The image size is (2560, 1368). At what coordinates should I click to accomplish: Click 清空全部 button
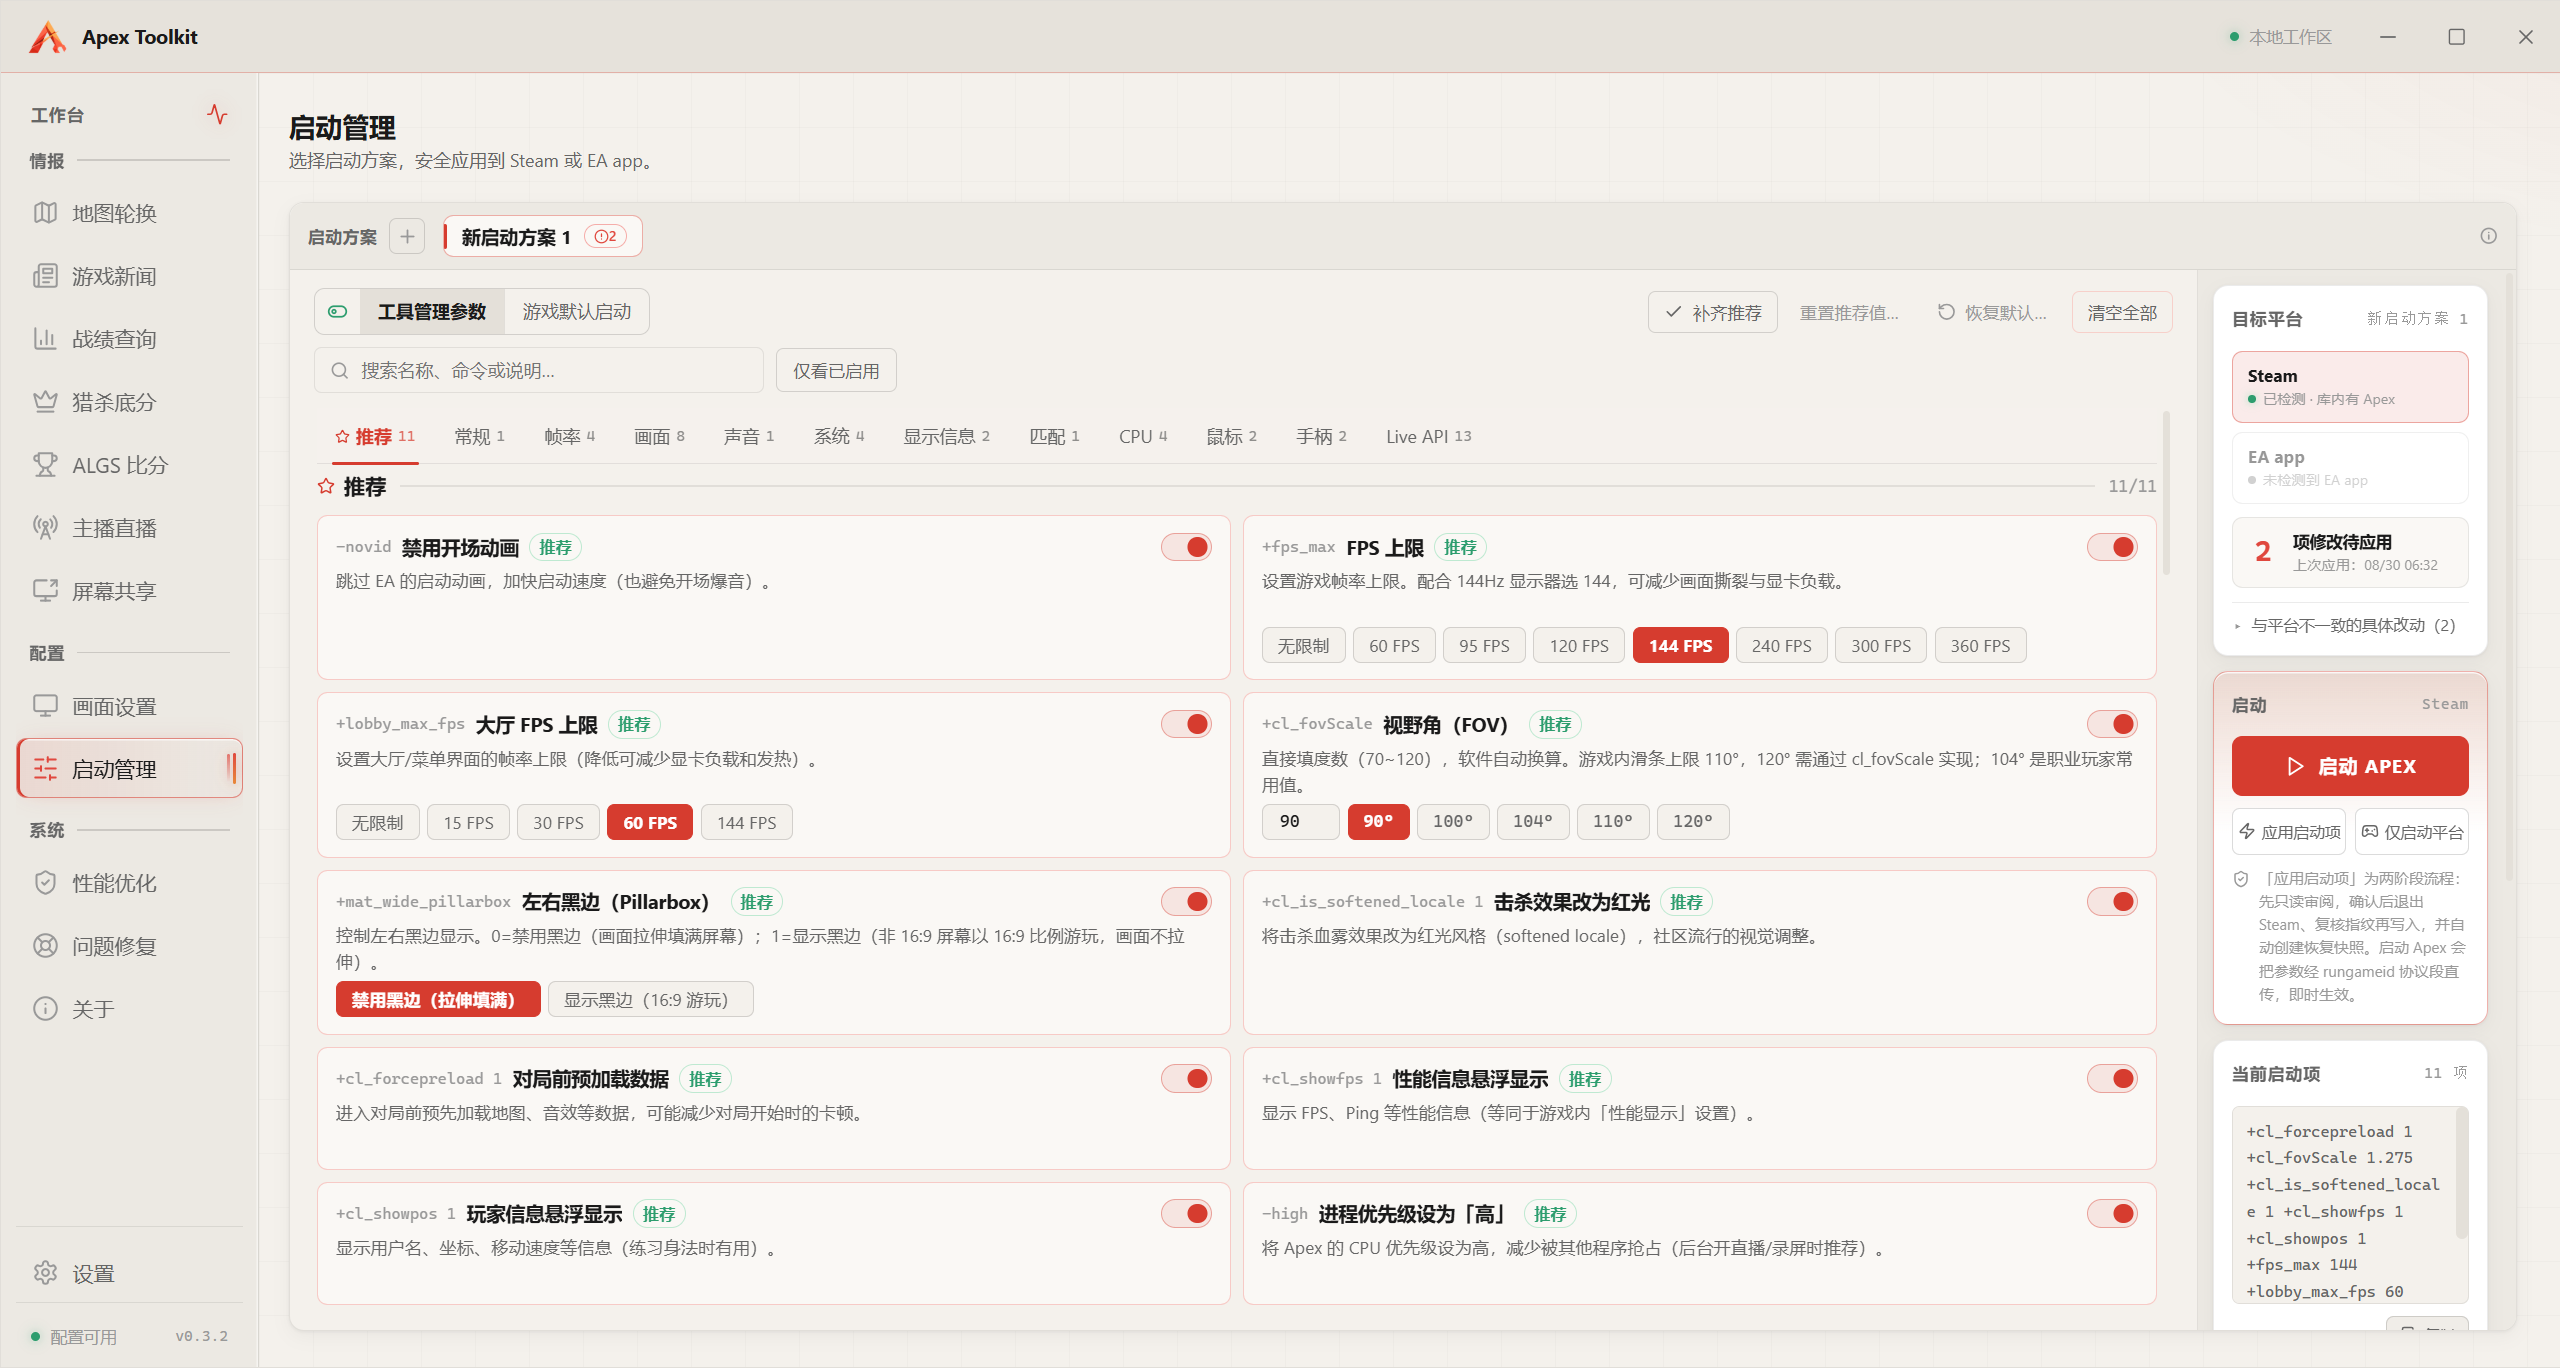(2122, 313)
